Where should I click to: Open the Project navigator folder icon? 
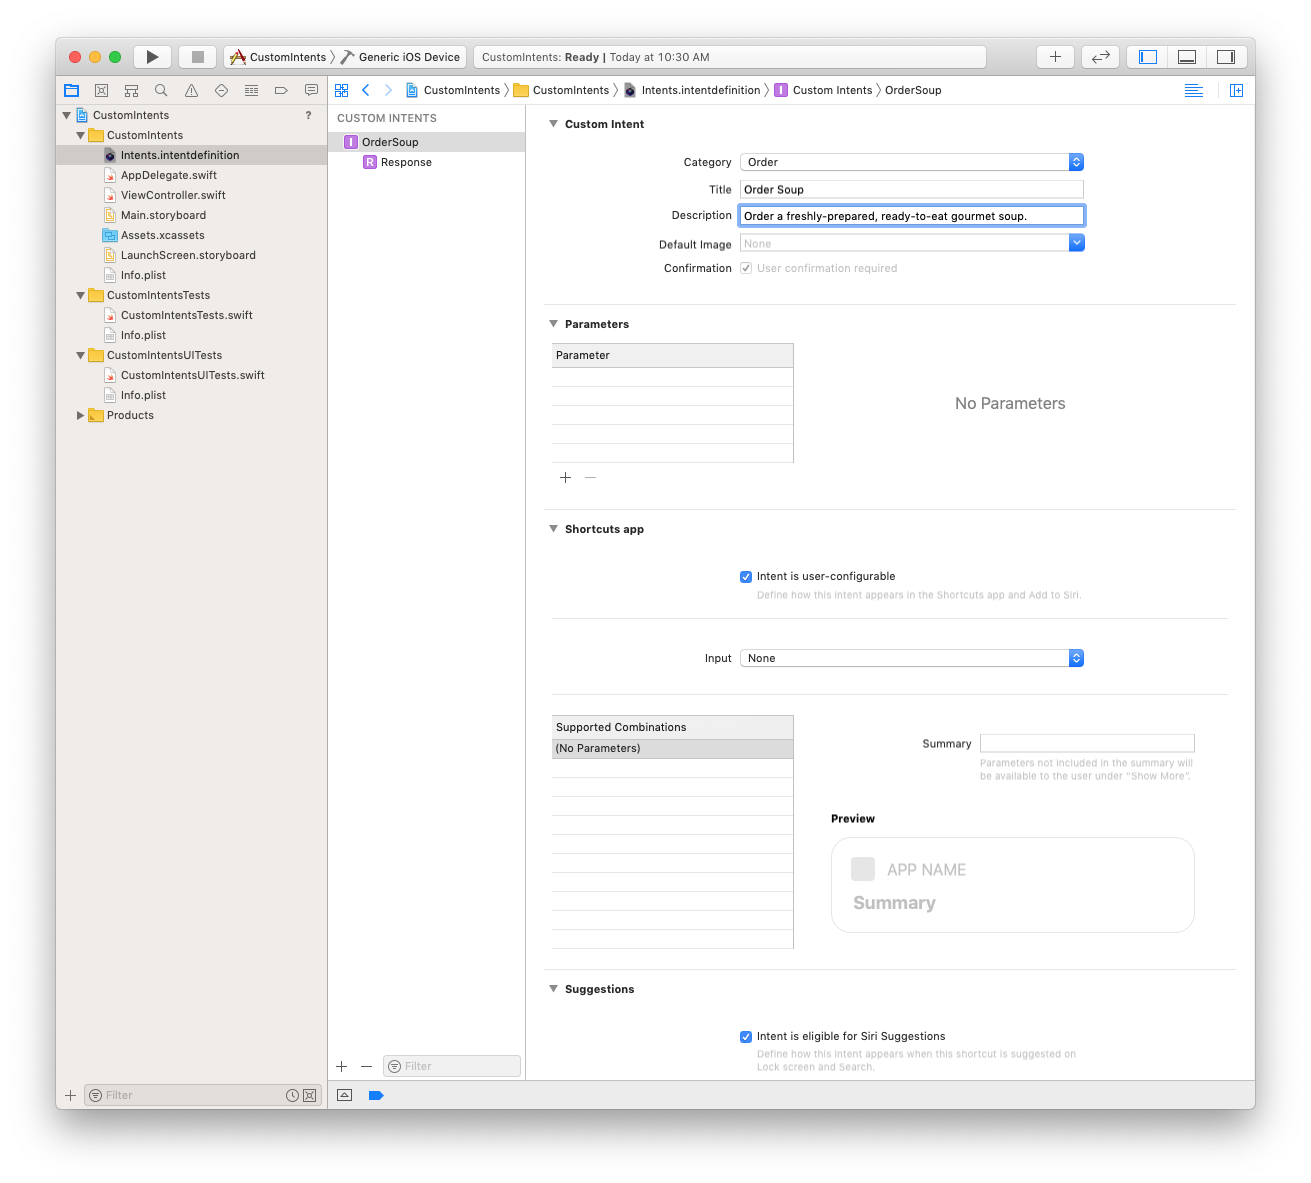[x=71, y=90]
